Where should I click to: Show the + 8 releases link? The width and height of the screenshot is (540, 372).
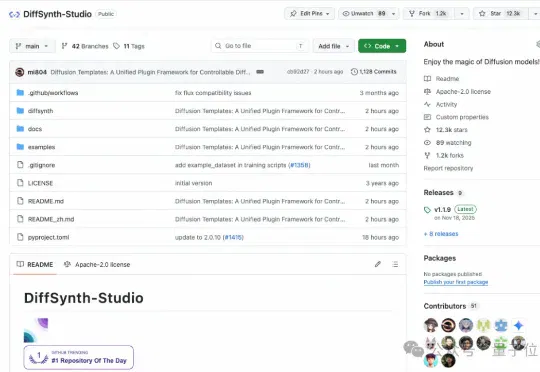441,234
